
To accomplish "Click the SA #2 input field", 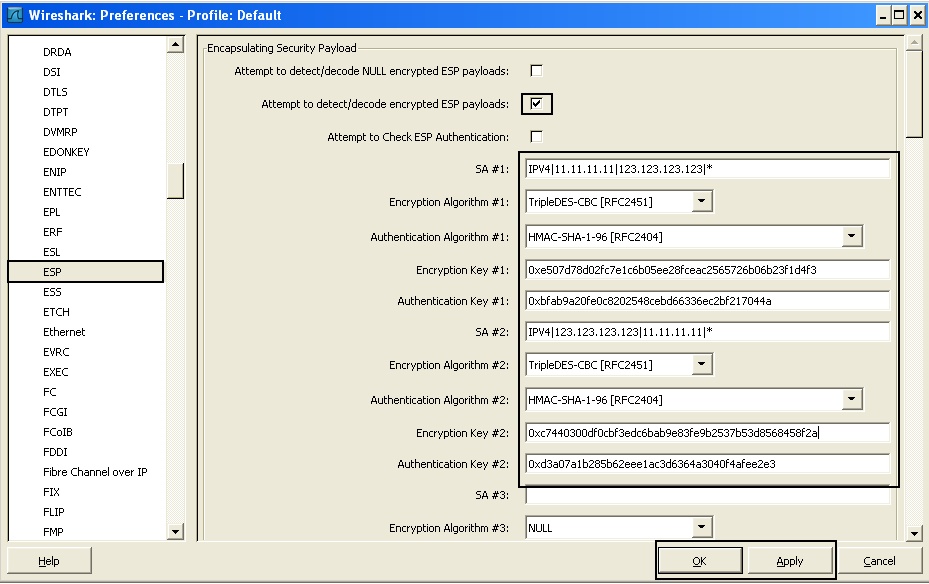I will (707, 332).
